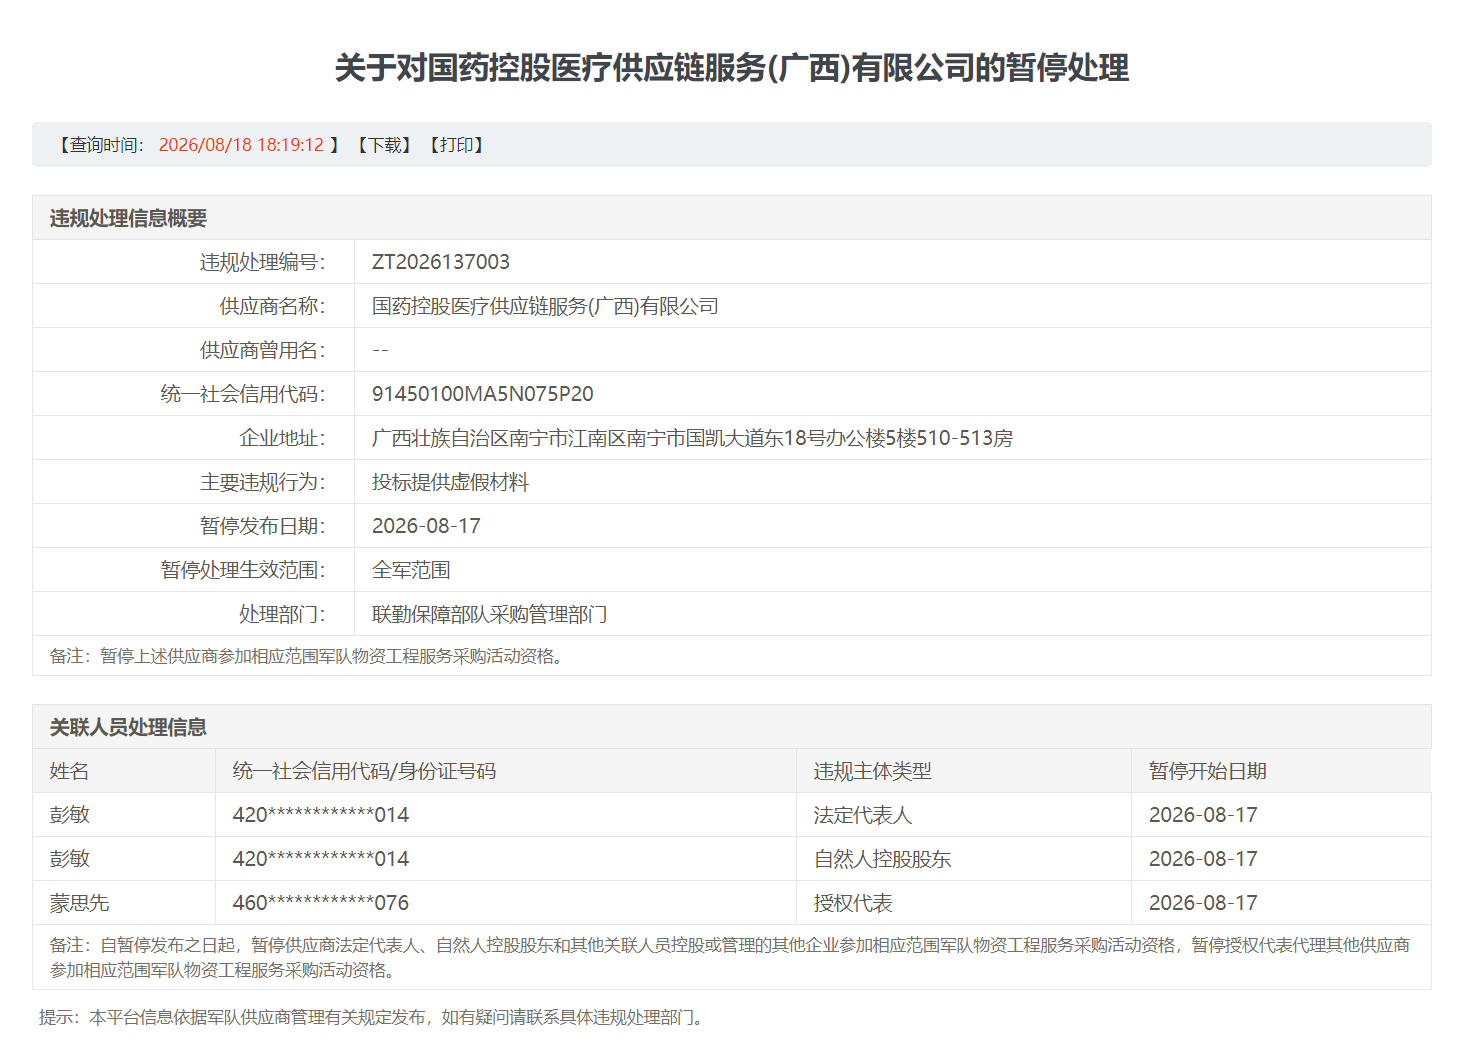Select the violation value 投标提供虚假材料
The width and height of the screenshot is (1466, 1056).
(x=450, y=482)
